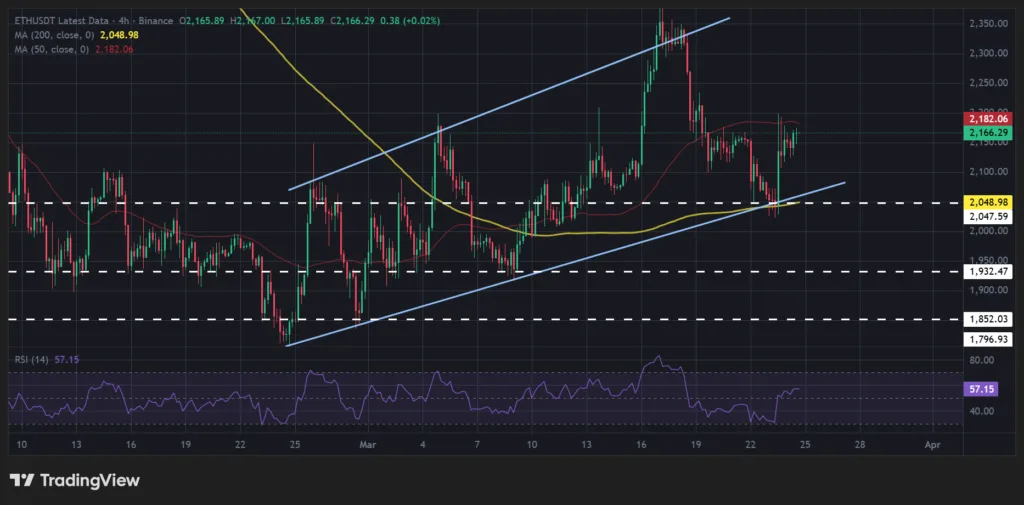Viewport: 1024px width, 505px height.
Task: Click date 10 at the time axis start
Action: click(22, 444)
